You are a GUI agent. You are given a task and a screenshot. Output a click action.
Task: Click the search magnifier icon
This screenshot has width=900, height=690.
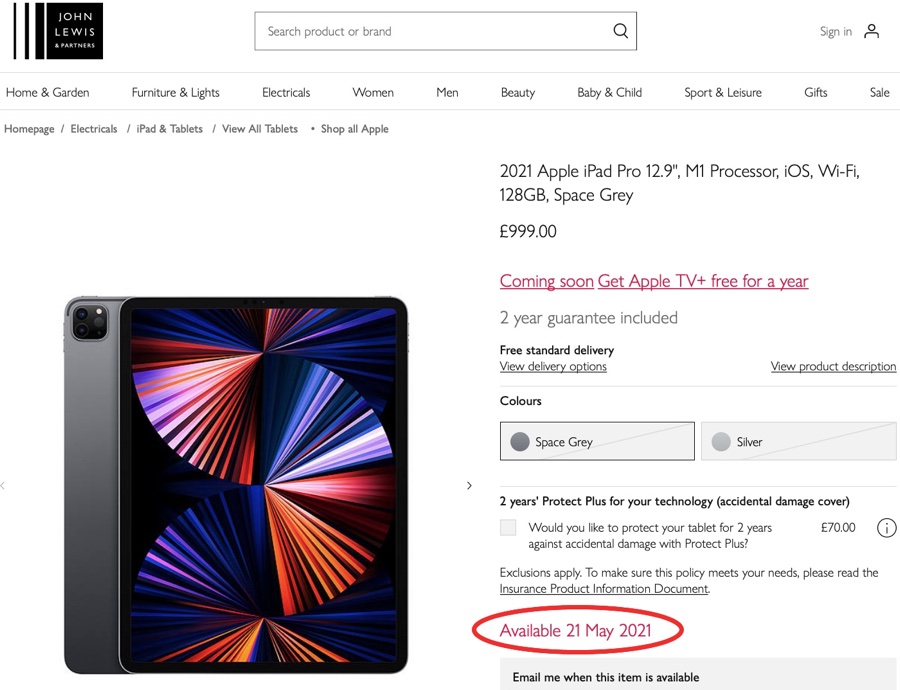[621, 31]
